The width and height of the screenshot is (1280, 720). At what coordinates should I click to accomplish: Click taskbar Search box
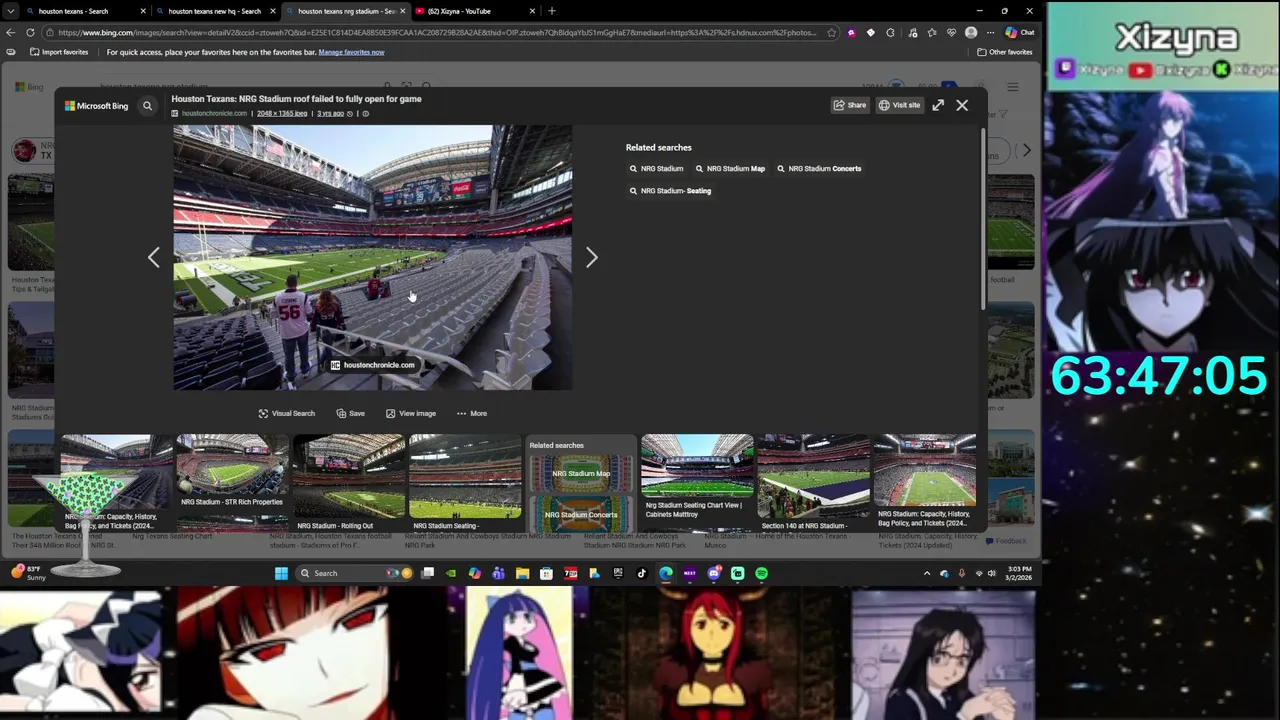[x=355, y=573]
